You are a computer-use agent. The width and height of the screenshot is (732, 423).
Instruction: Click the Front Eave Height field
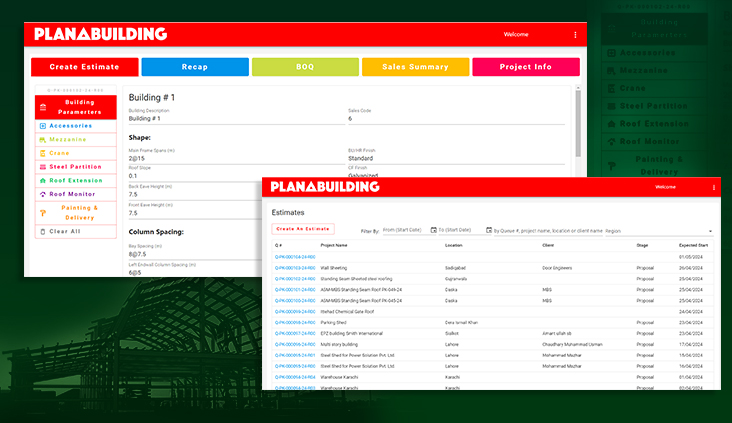pos(195,213)
